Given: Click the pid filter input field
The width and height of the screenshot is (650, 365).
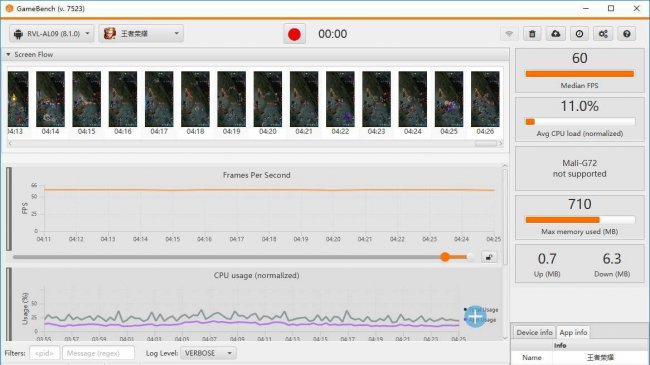Looking at the screenshot, I should (44, 353).
